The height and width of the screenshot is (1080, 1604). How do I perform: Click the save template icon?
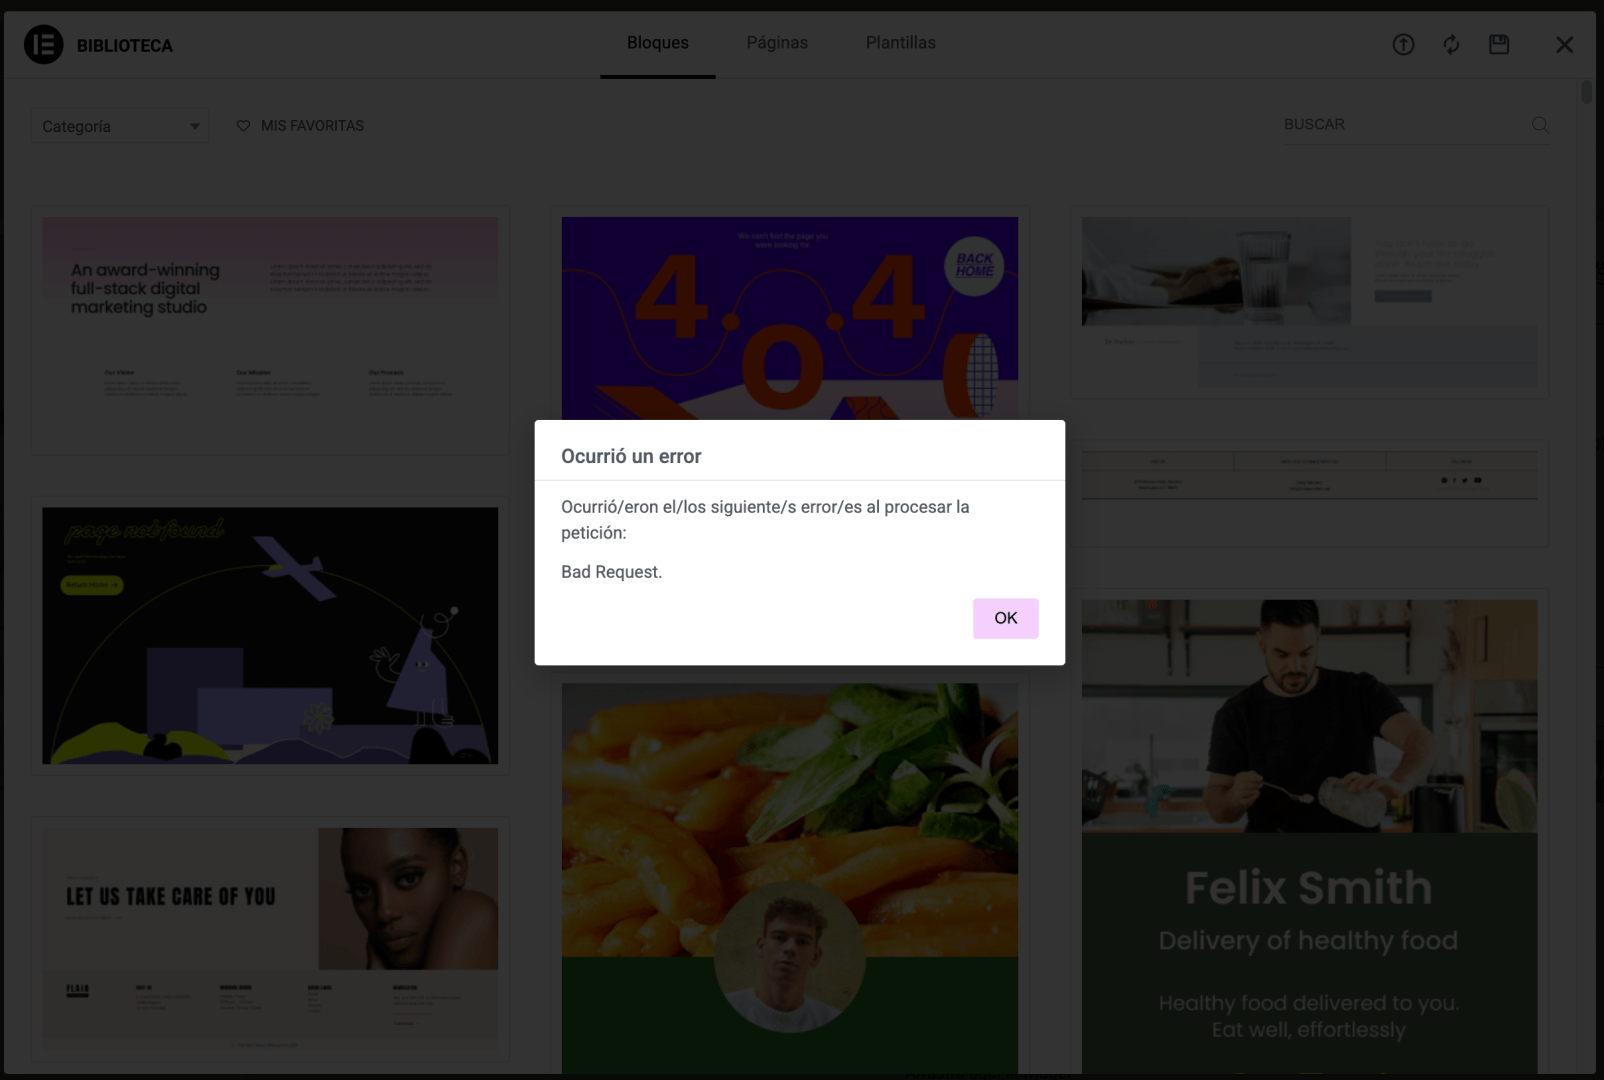click(1499, 45)
